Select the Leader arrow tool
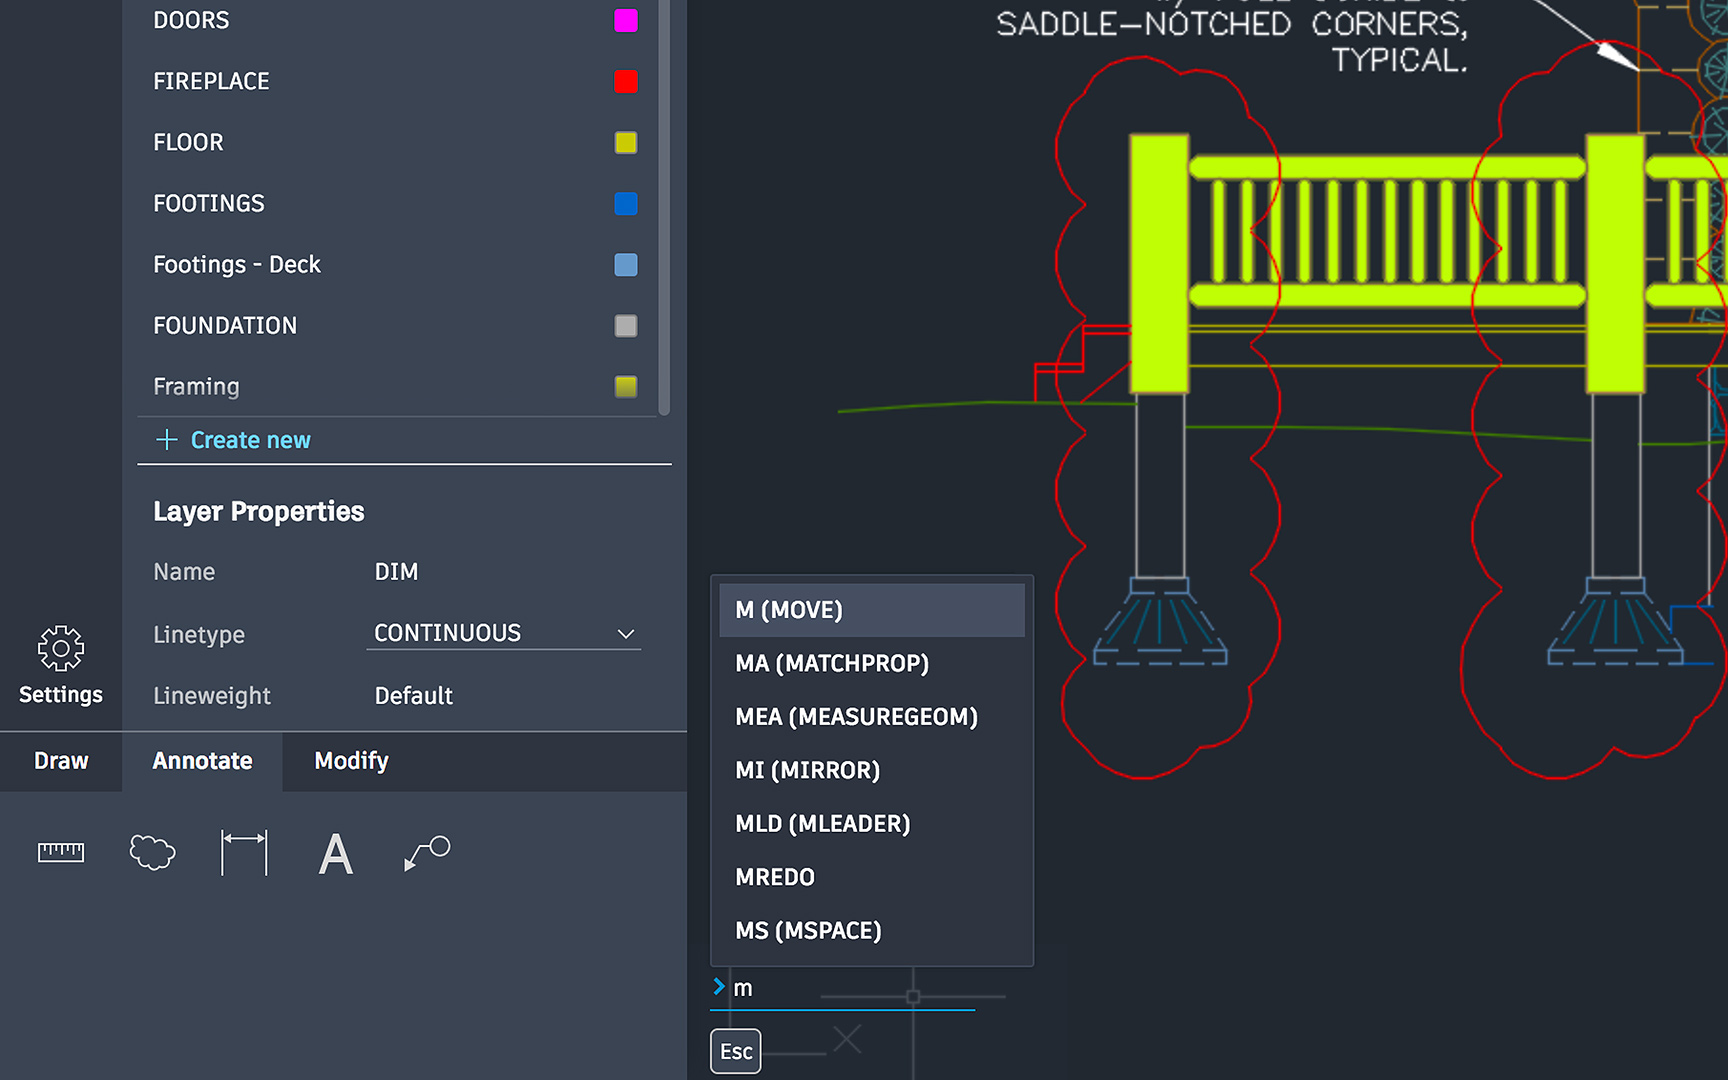The height and width of the screenshot is (1080, 1728). [427, 852]
